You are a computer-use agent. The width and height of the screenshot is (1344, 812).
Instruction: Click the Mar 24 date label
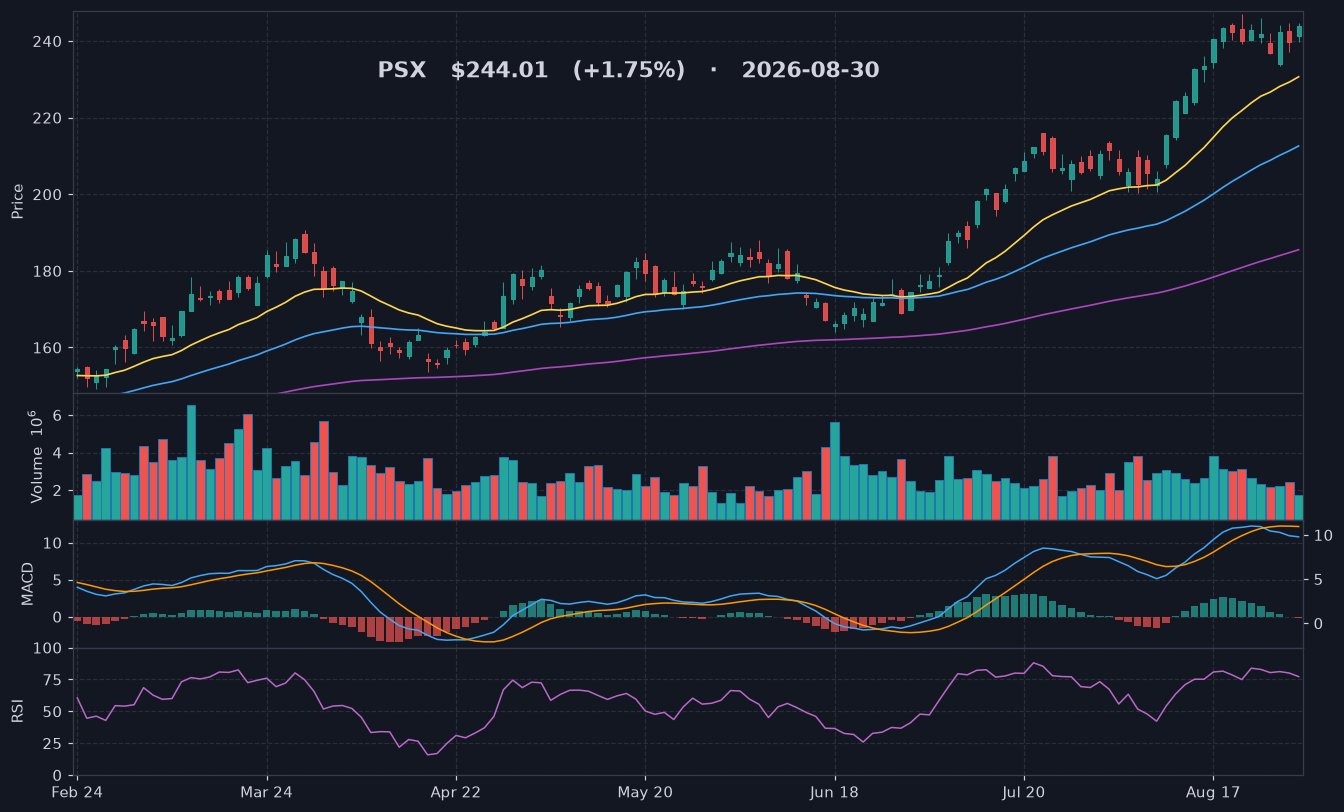[267, 792]
